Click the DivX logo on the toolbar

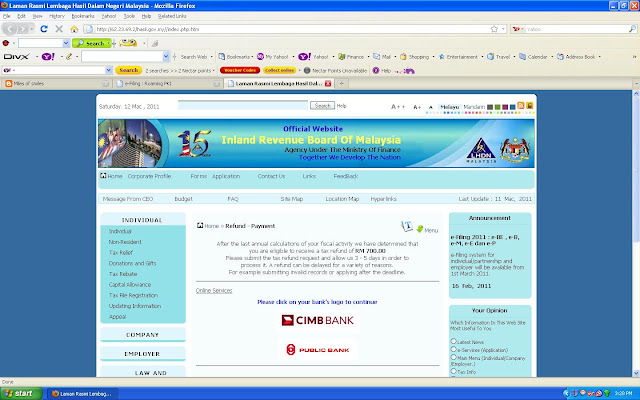coord(16,57)
